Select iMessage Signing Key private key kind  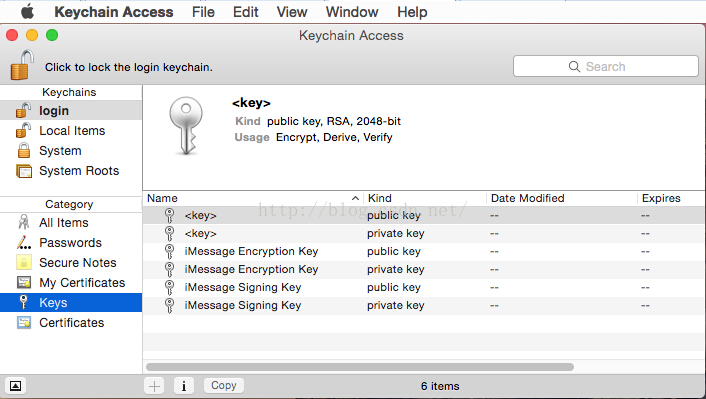point(395,306)
